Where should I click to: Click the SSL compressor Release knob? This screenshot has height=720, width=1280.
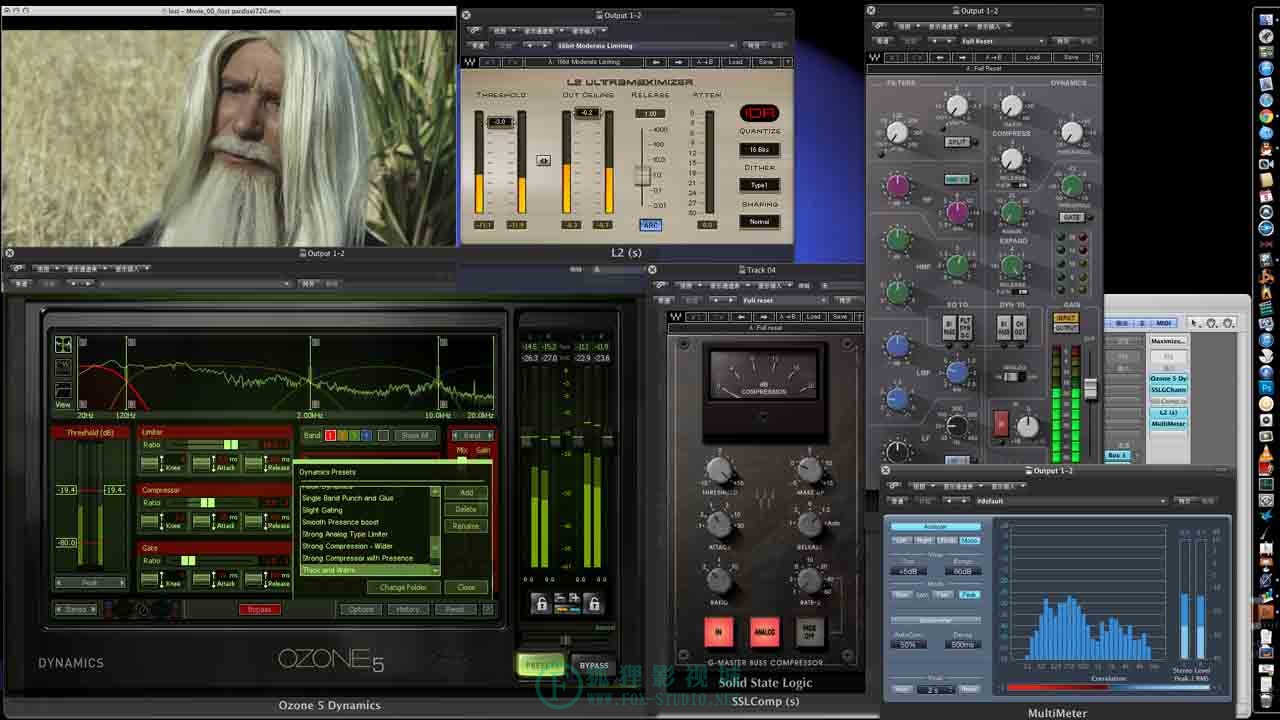pyautogui.click(x=809, y=523)
